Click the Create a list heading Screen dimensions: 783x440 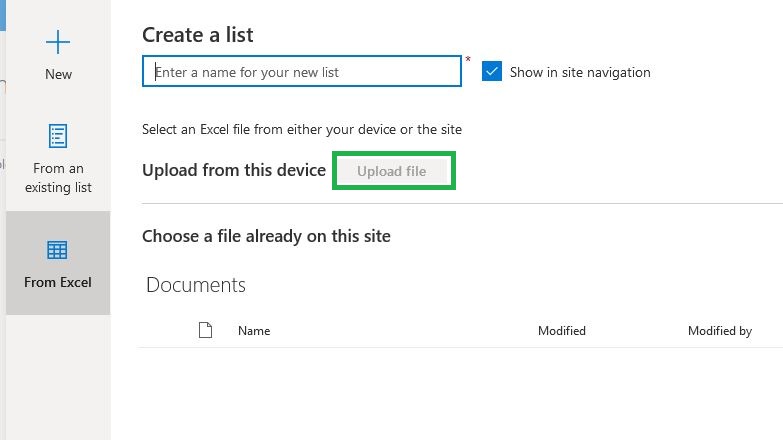[198, 35]
